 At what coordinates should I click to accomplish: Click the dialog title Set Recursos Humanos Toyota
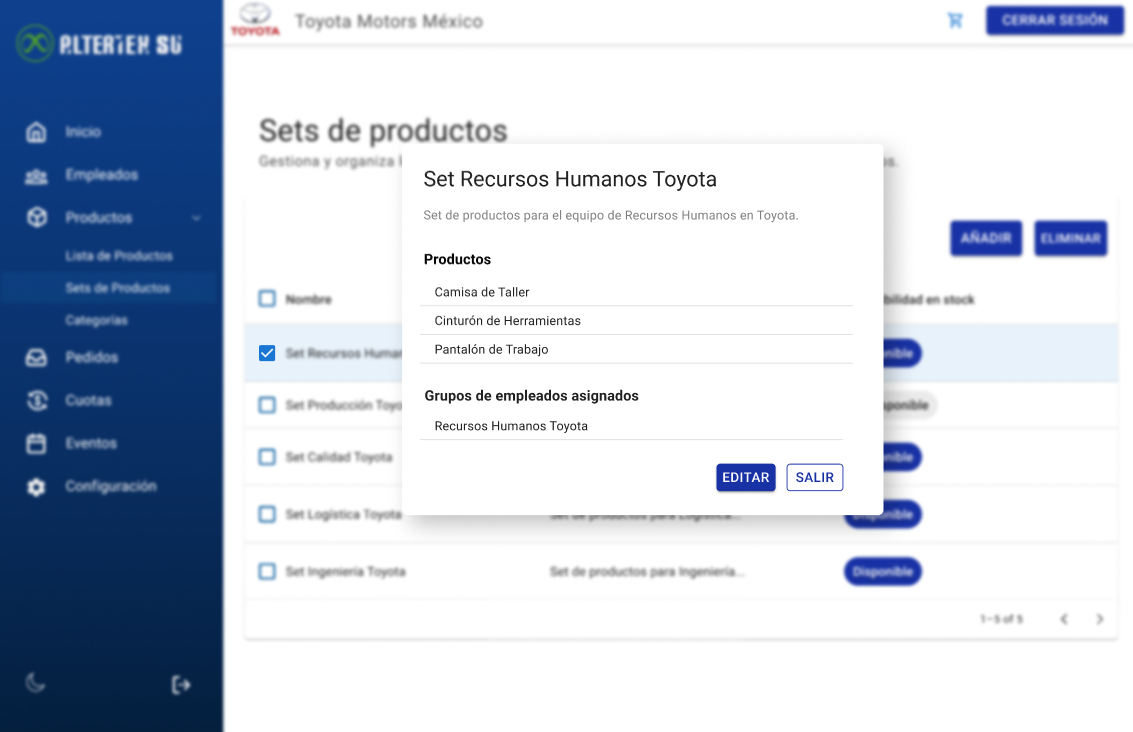570,179
